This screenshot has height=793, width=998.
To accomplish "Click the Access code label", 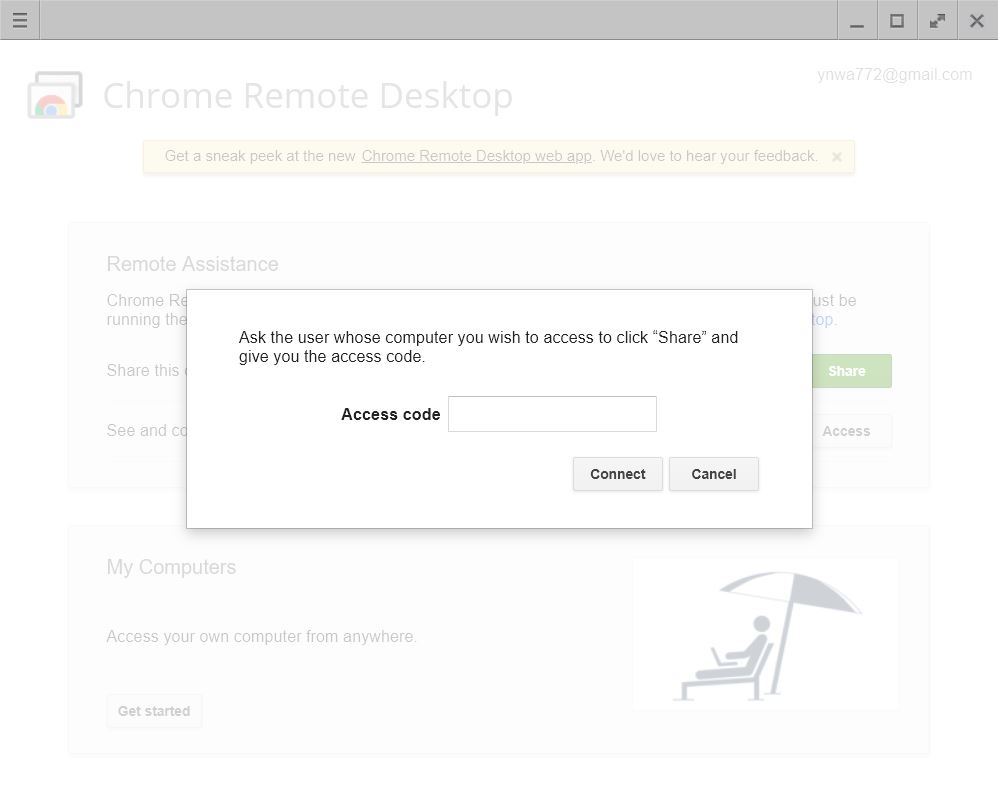I will 391,414.
